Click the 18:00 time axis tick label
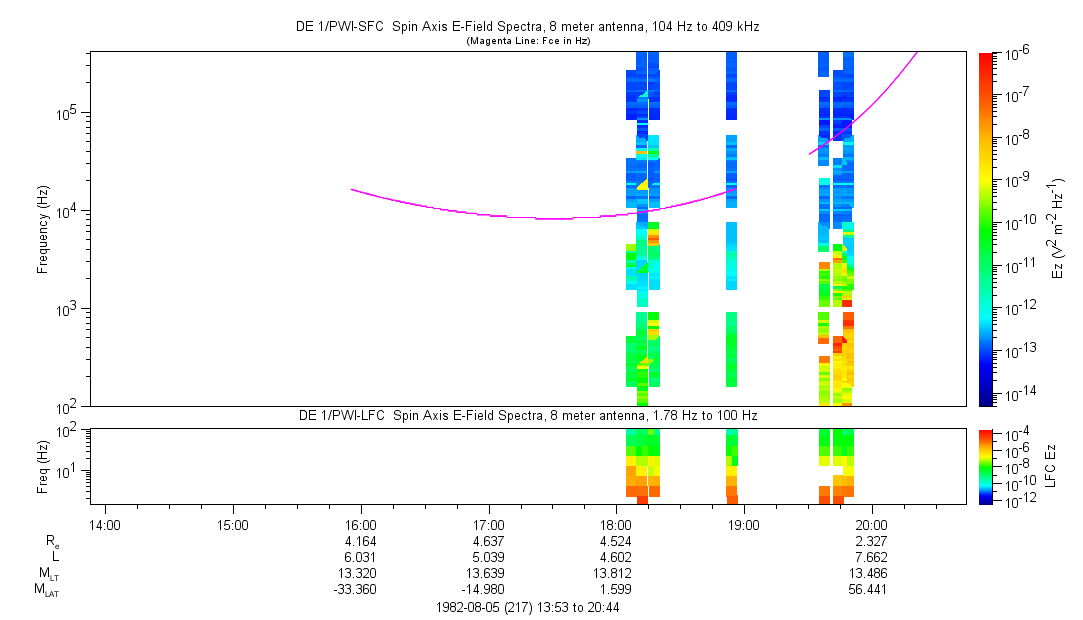This screenshot has width=1083, height=620. [x=616, y=524]
